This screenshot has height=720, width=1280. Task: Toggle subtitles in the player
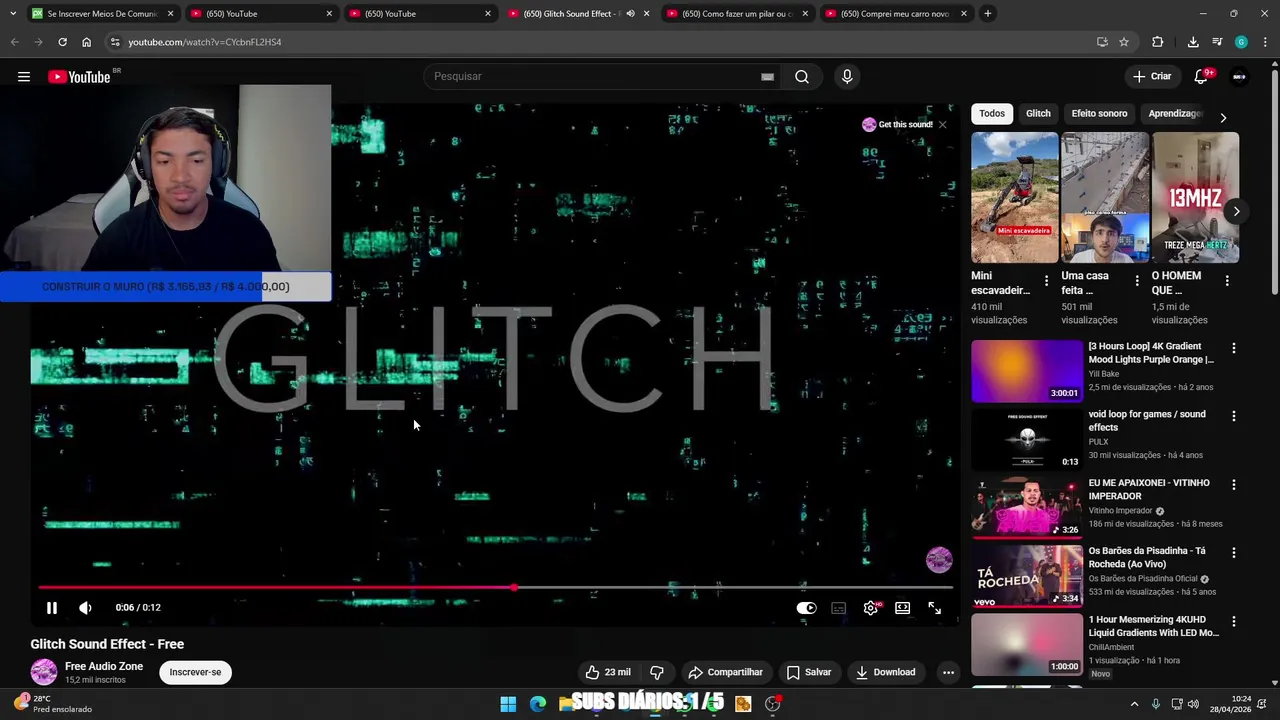pyautogui.click(x=839, y=608)
